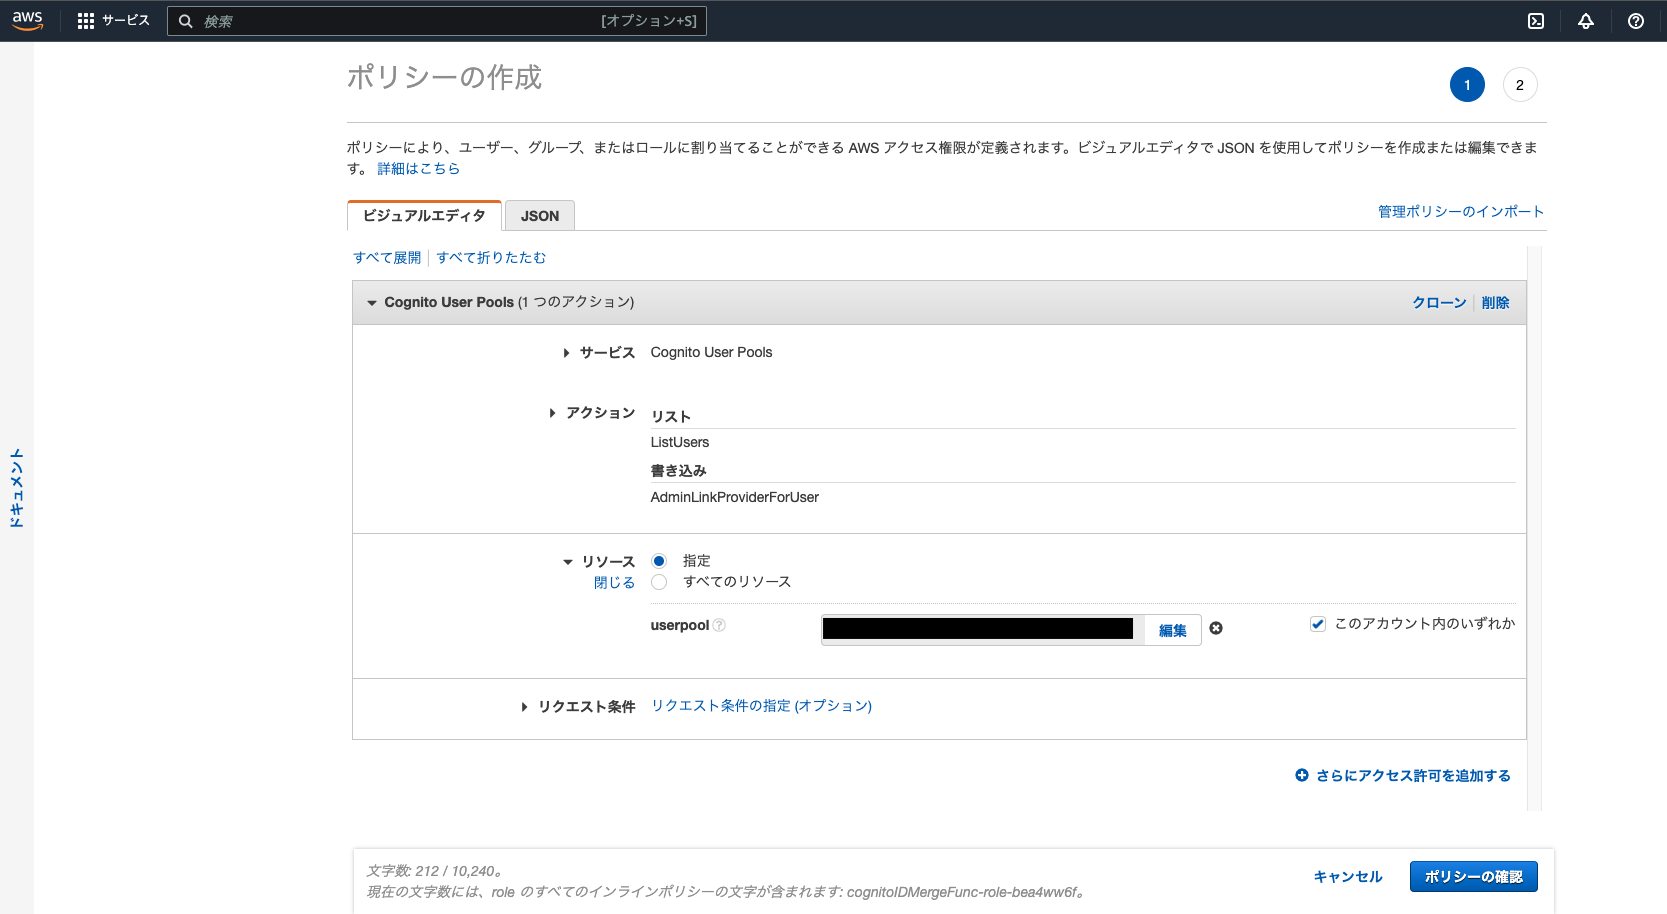The width and height of the screenshot is (1667, 914).
Task: Edit the userpool ARN
Action: click(1173, 631)
